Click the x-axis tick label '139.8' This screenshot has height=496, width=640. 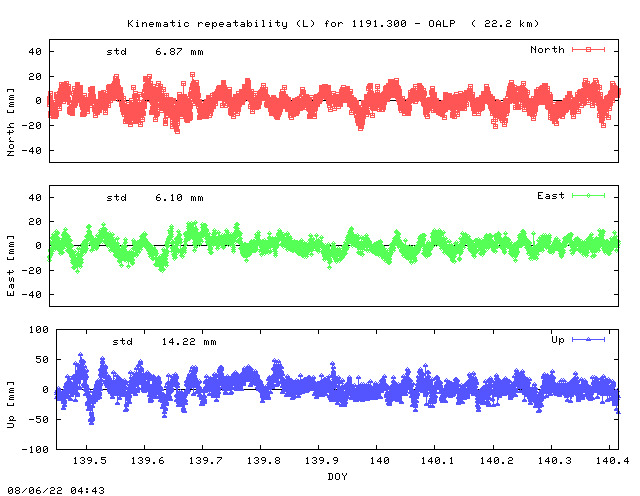coord(264,461)
